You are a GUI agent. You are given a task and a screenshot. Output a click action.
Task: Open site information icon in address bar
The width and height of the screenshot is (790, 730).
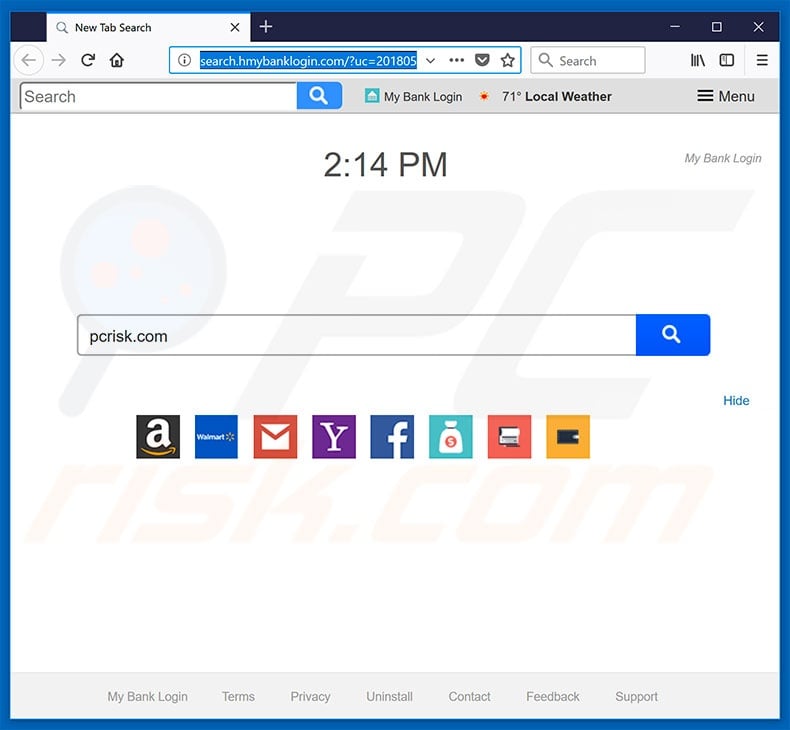point(184,60)
